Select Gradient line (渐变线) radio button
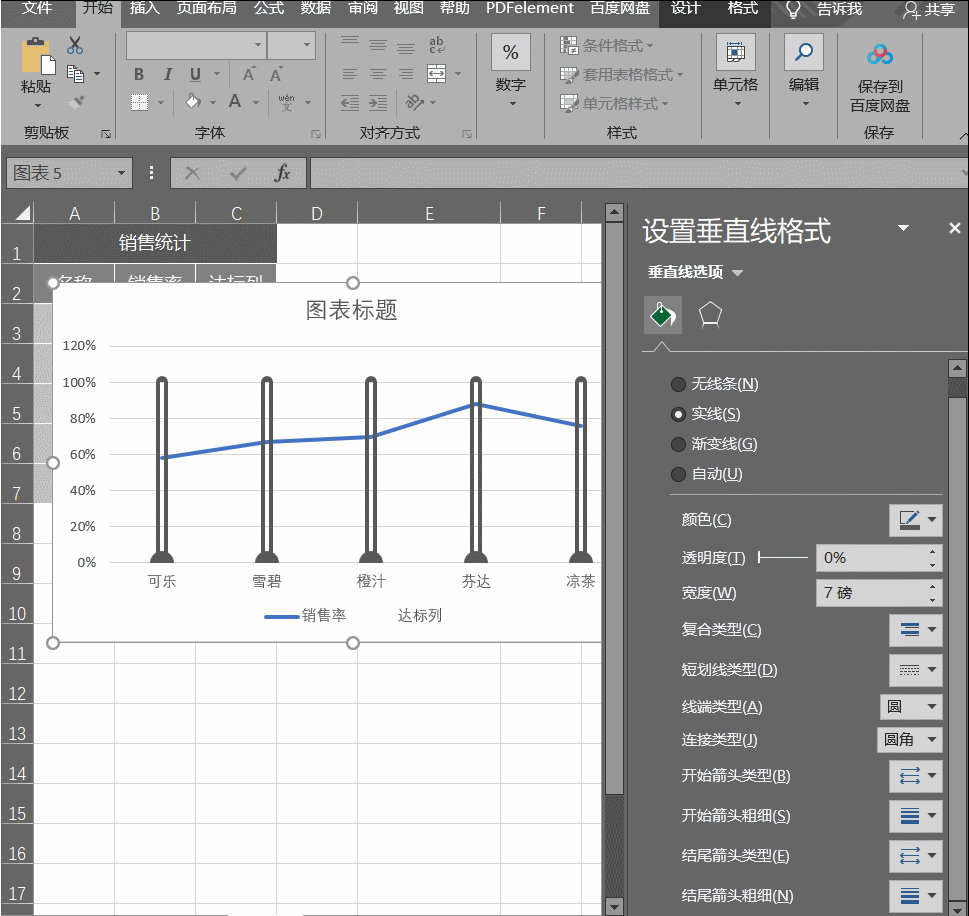This screenshot has height=916, width=969. (x=678, y=444)
